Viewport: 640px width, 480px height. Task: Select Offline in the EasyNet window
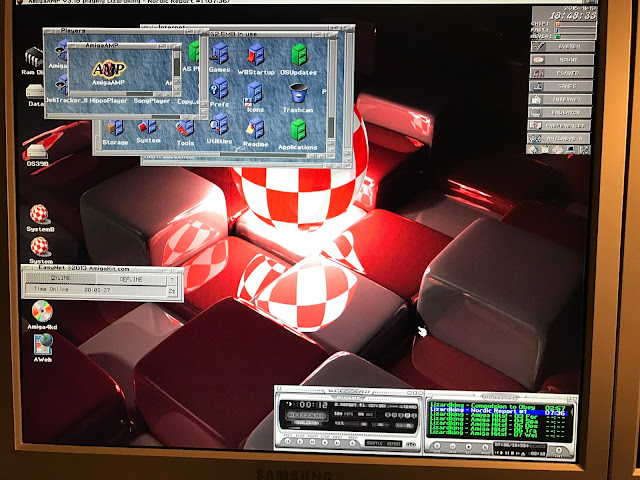[x=131, y=280]
